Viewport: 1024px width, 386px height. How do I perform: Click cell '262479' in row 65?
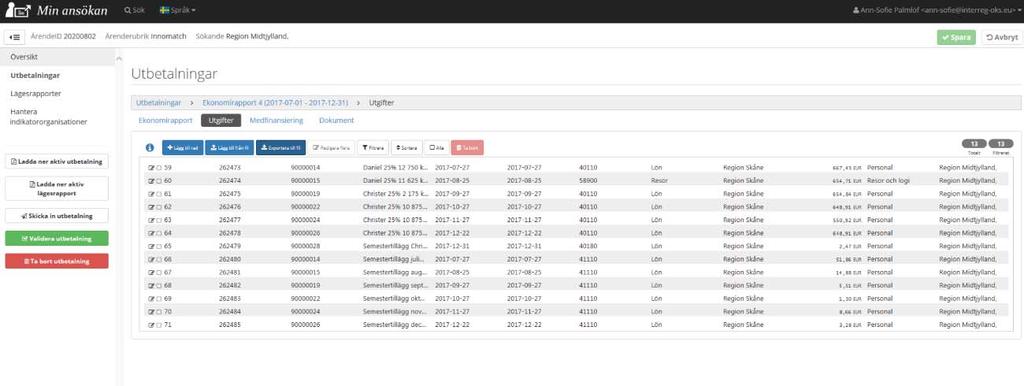coord(230,246)
